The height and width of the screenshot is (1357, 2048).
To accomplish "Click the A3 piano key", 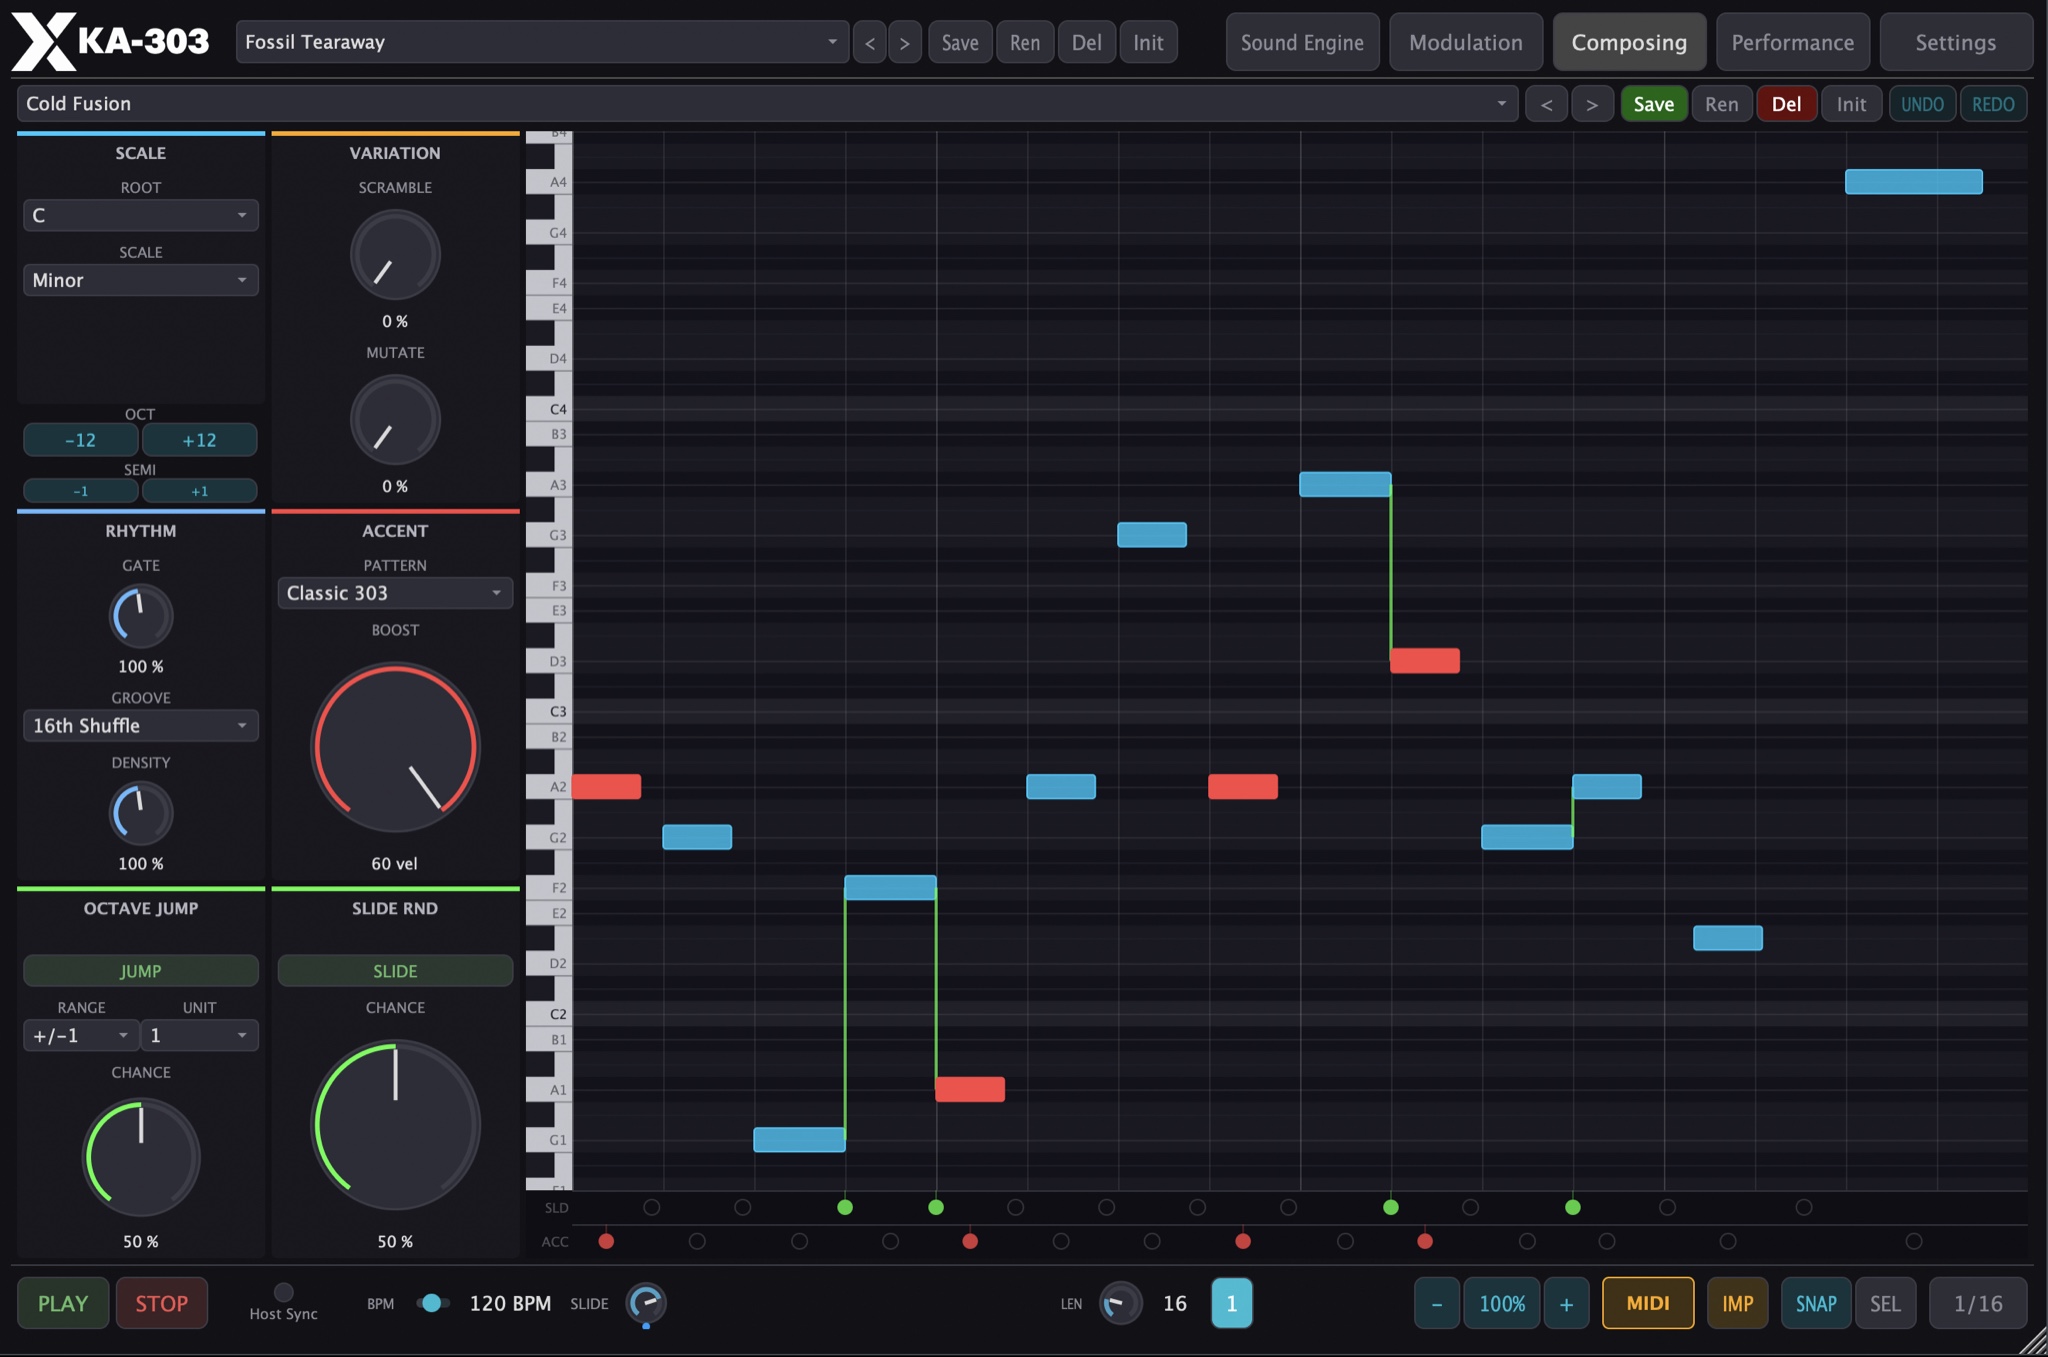I will point(549,485).
